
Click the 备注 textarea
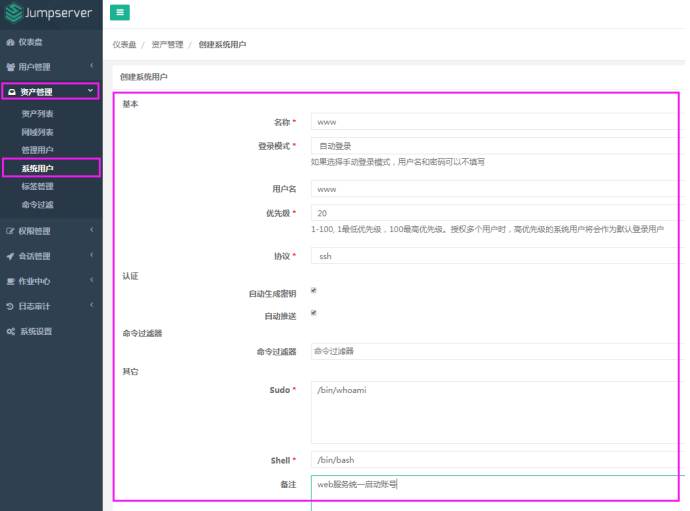498,493
